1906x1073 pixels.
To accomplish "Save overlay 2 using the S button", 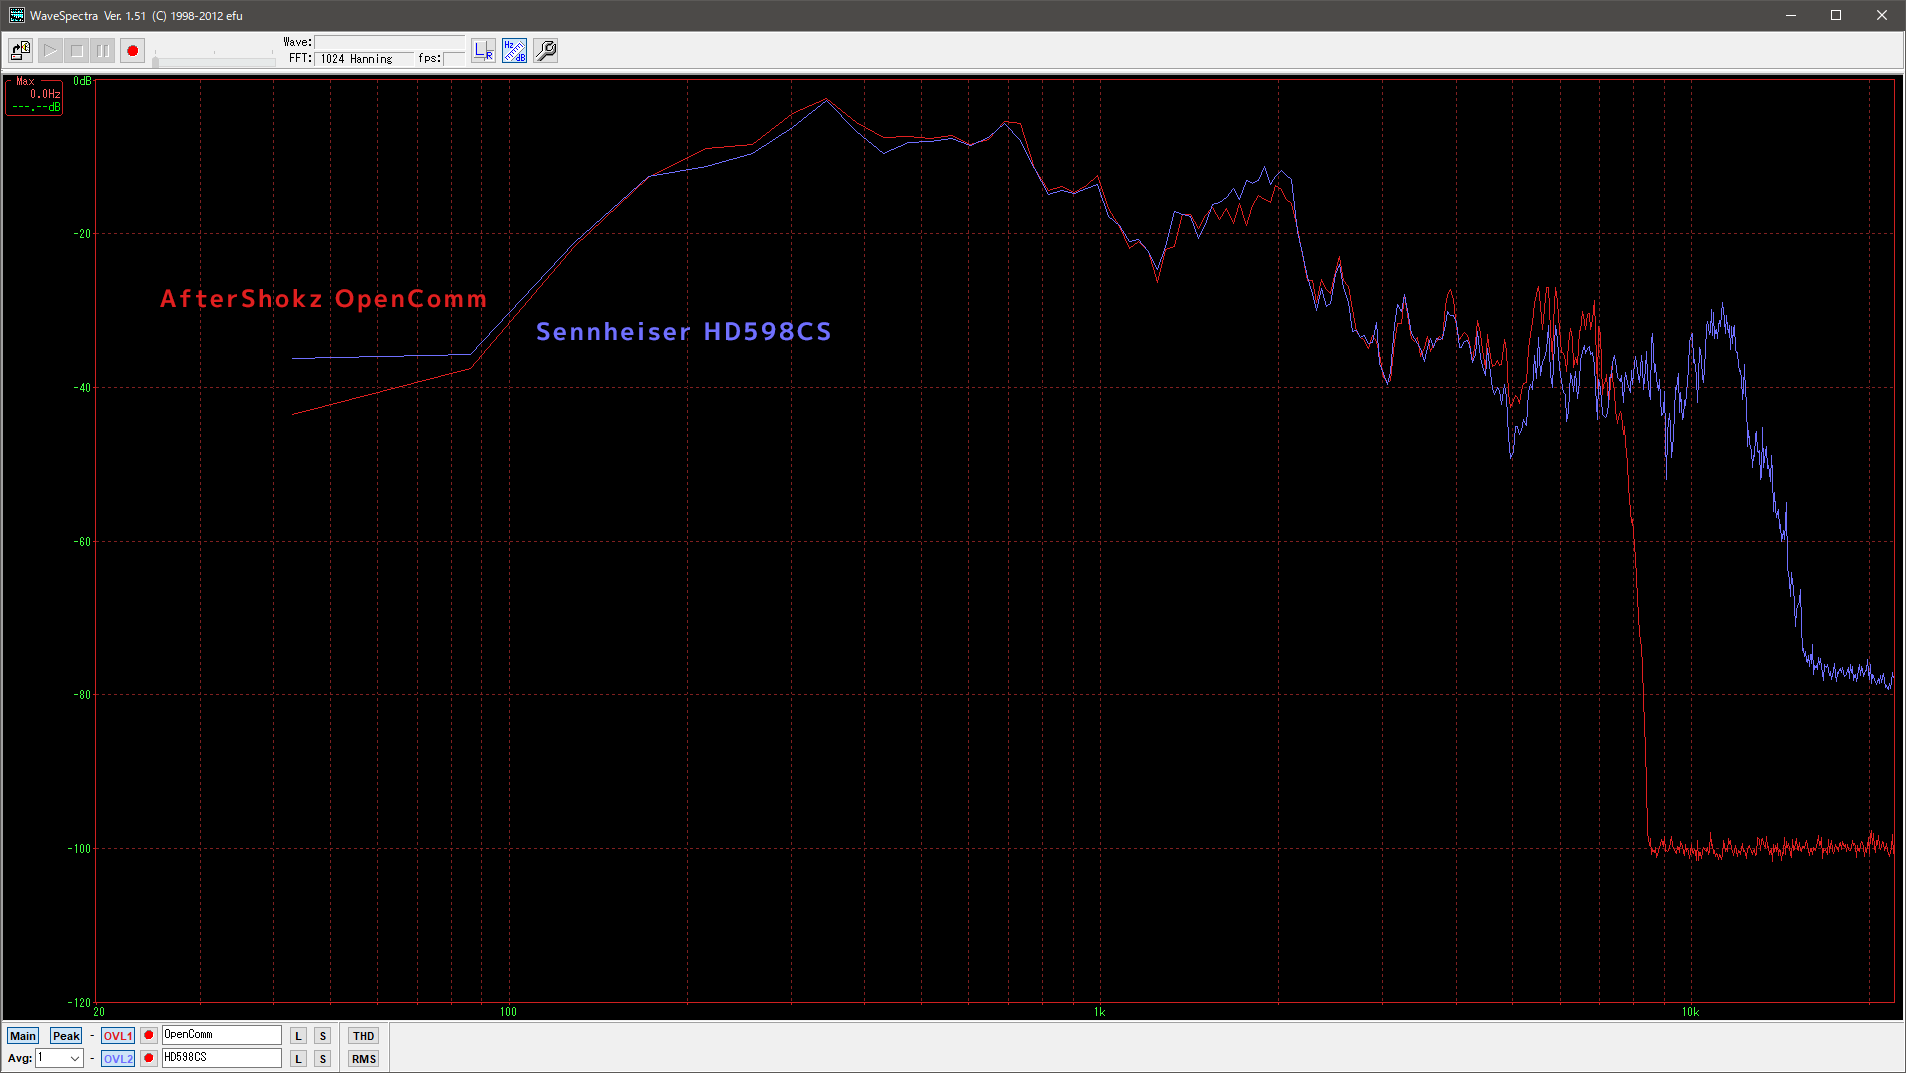I will pos(322,1059).
